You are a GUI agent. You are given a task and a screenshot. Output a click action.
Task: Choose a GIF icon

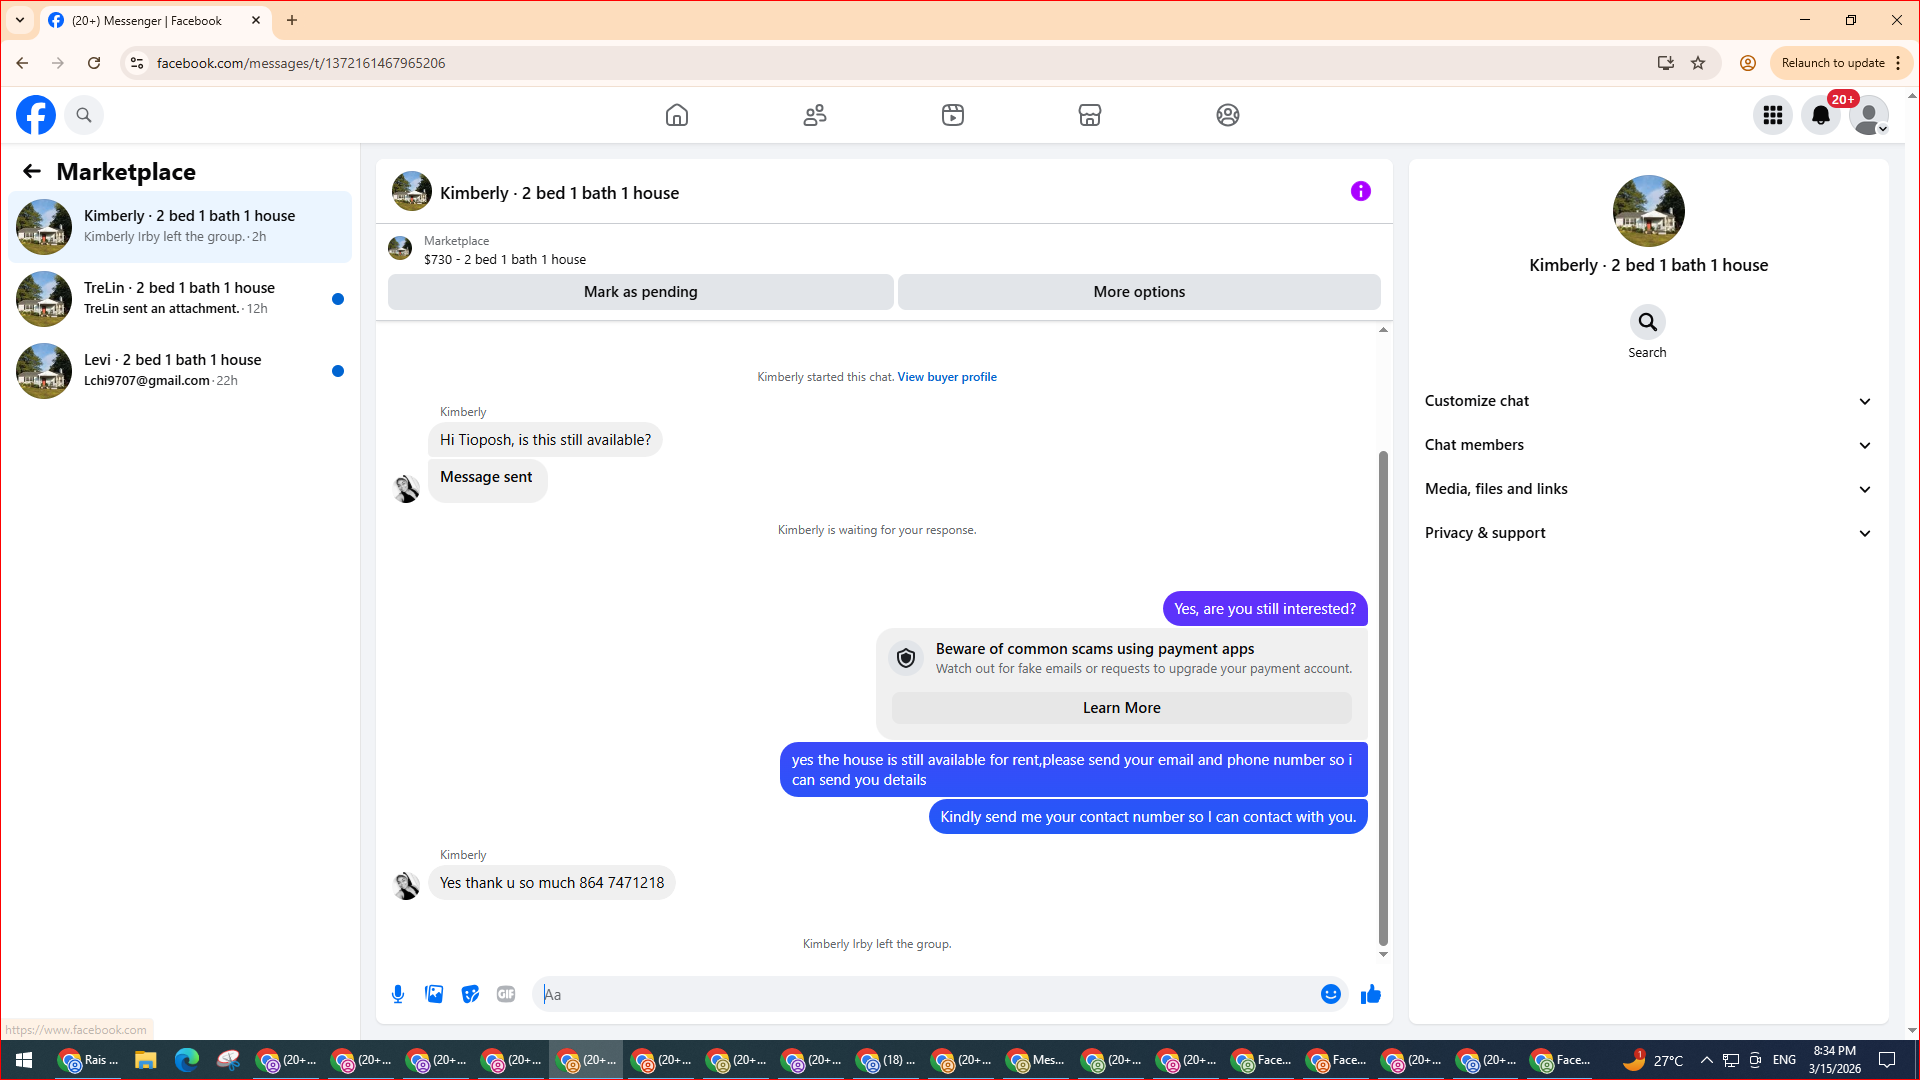506,994
